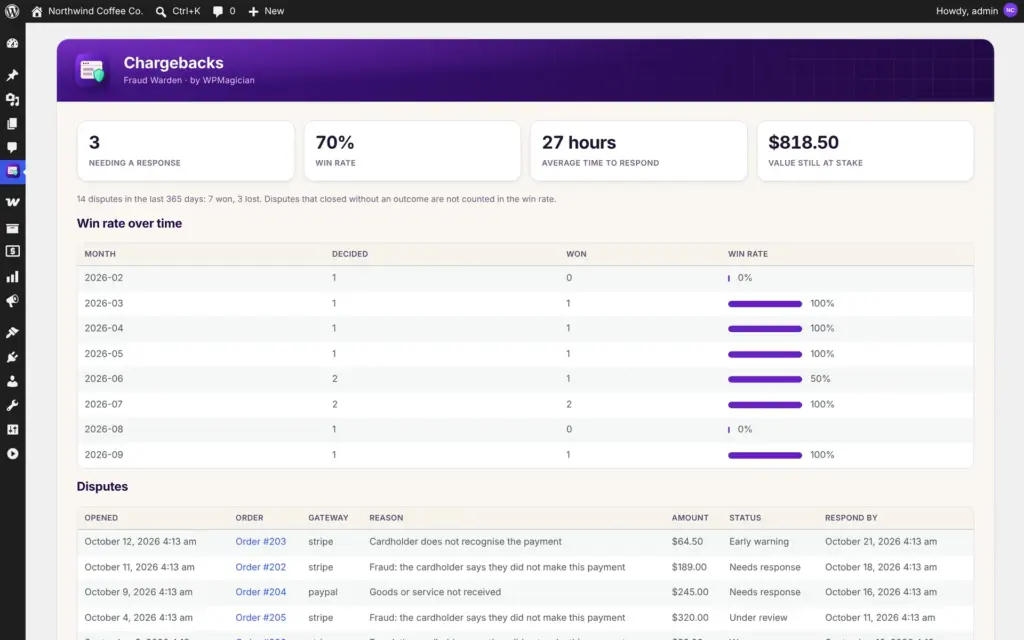Click 'Goods or service not received' reason

click(x=435, y=592)
